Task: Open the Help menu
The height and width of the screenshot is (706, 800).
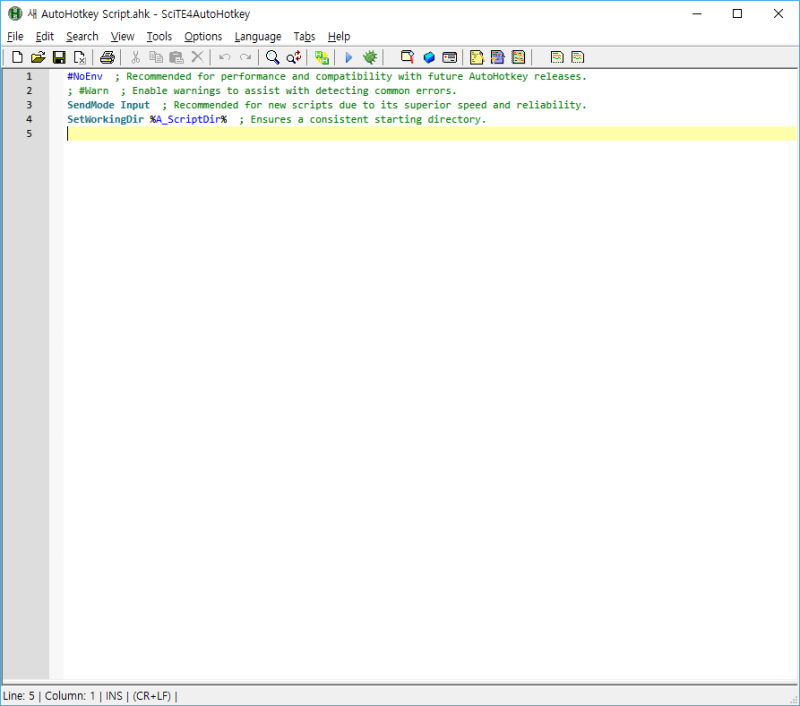Action: (339, 36)
